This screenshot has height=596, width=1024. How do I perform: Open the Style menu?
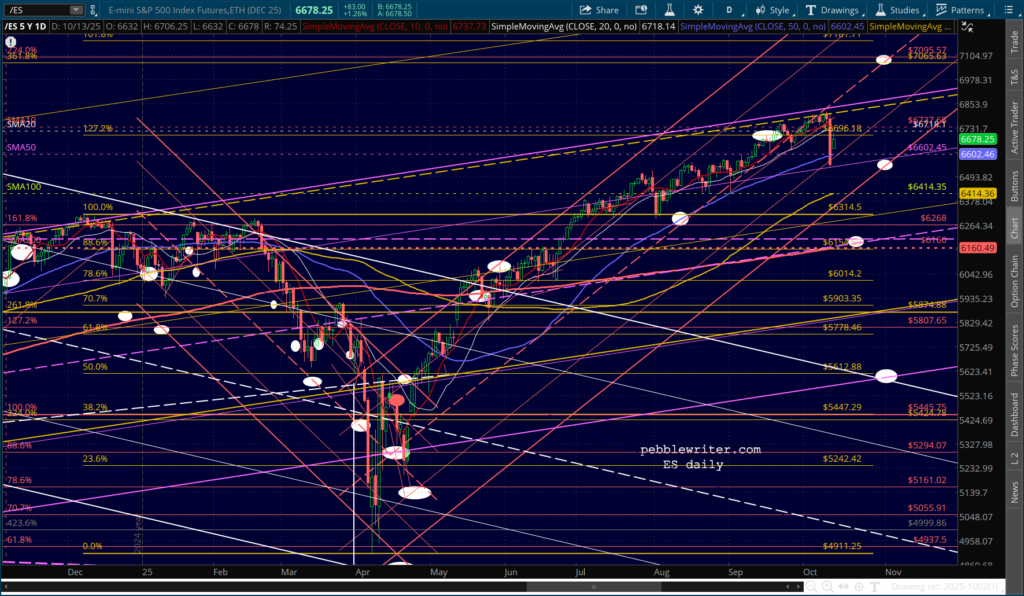773,10
